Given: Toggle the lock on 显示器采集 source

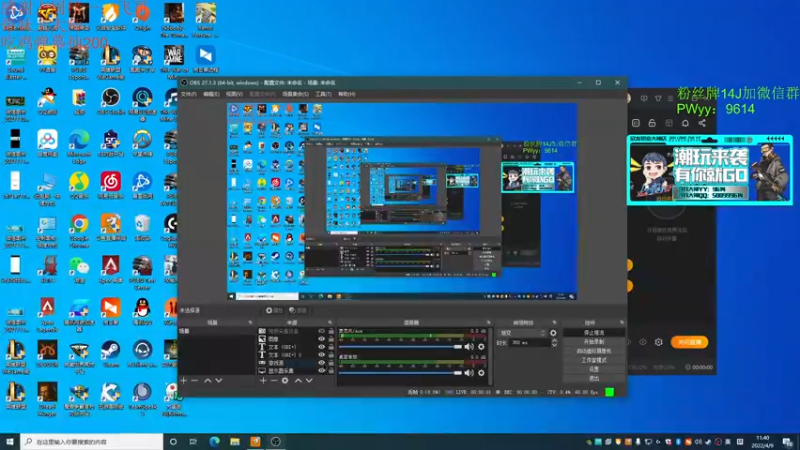Looking at the screenshot, I should (331, 371).
